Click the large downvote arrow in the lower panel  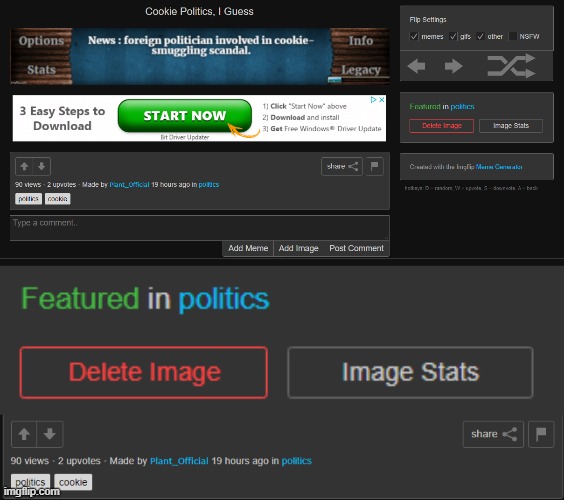click(50, 434)
